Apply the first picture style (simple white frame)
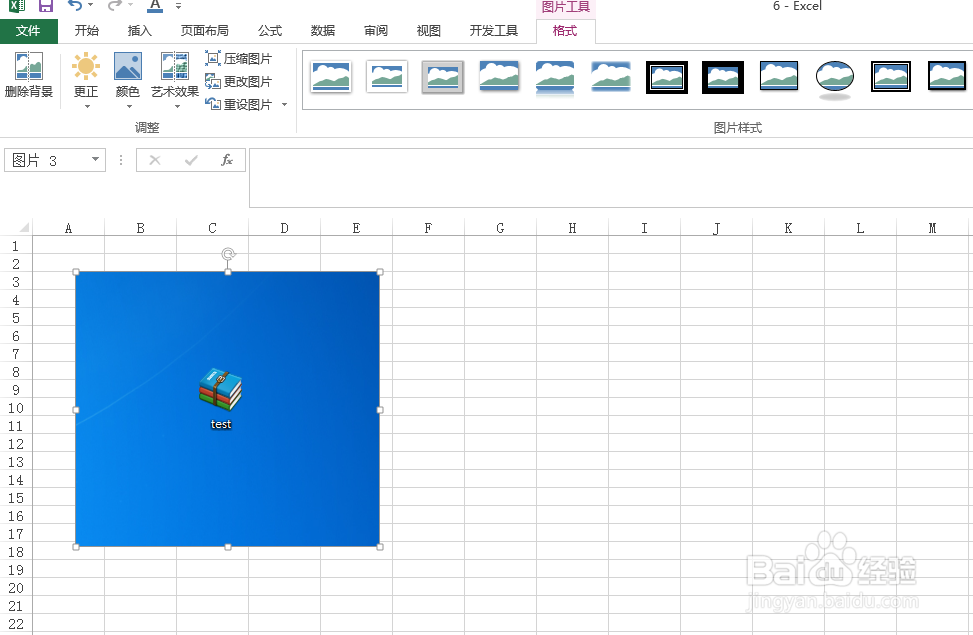973x635 pixels. click(x=331, y=77)
